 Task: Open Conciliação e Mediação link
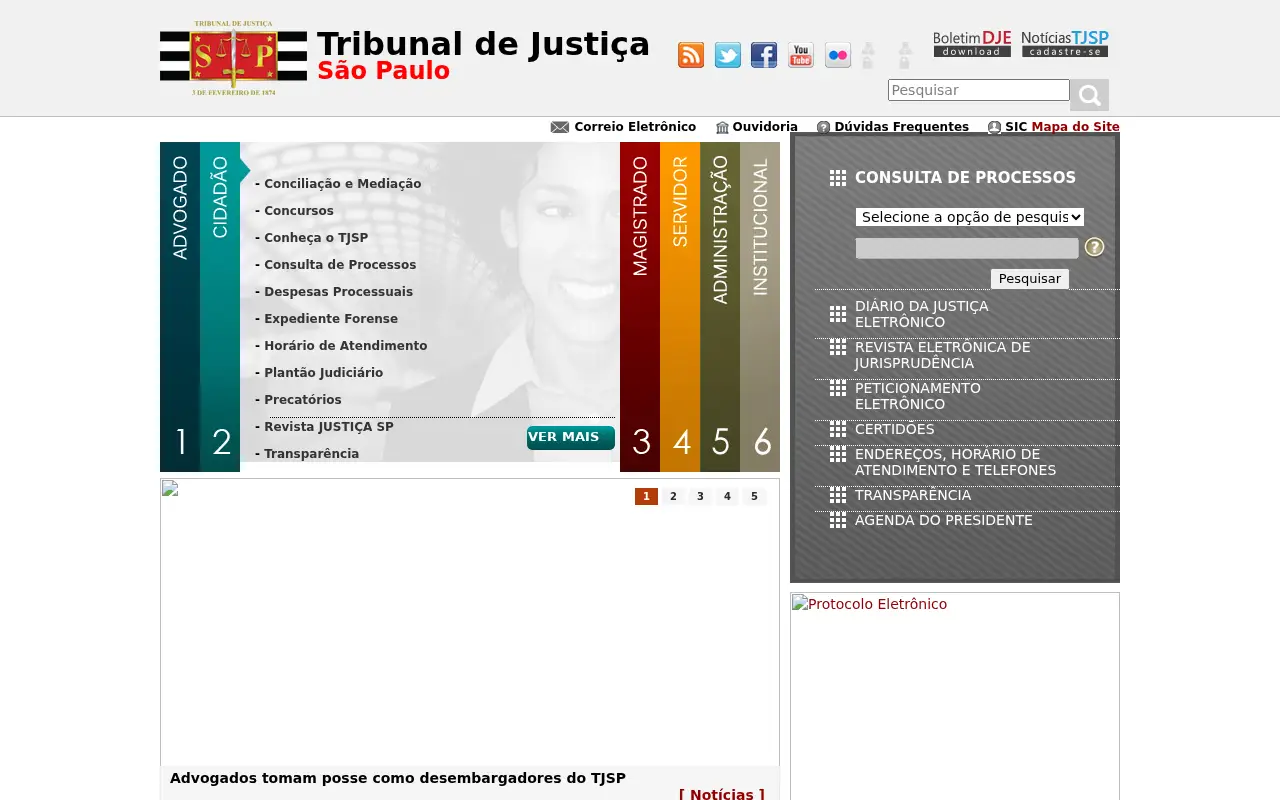click(x=343, y=184)
